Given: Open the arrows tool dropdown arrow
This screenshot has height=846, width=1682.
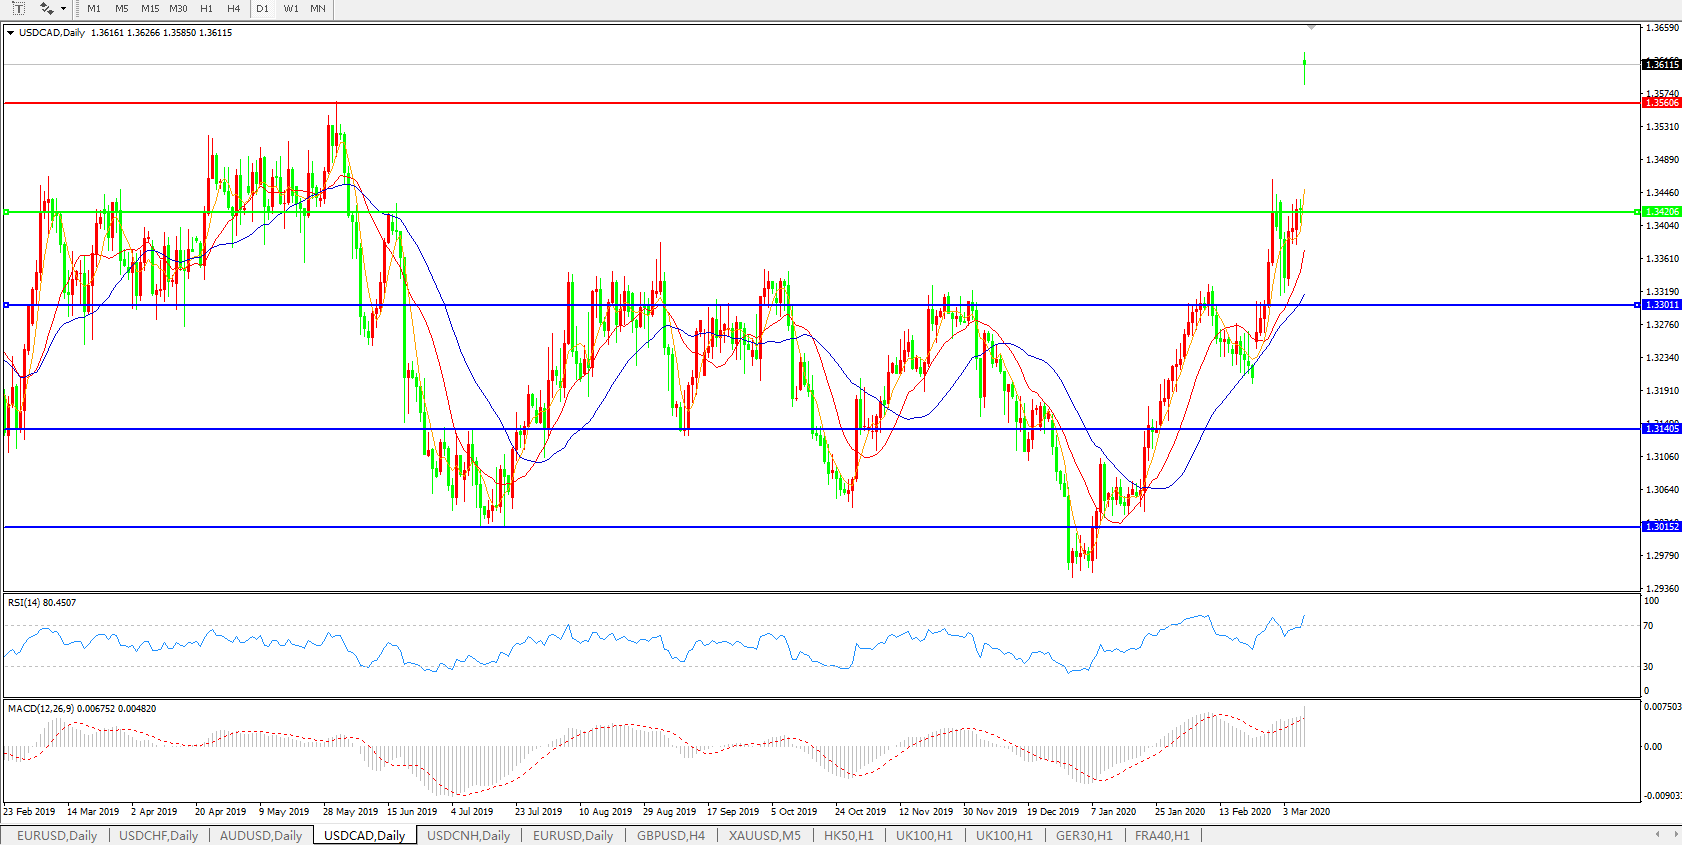Looking at the screenshot, I should coord(64,9).
